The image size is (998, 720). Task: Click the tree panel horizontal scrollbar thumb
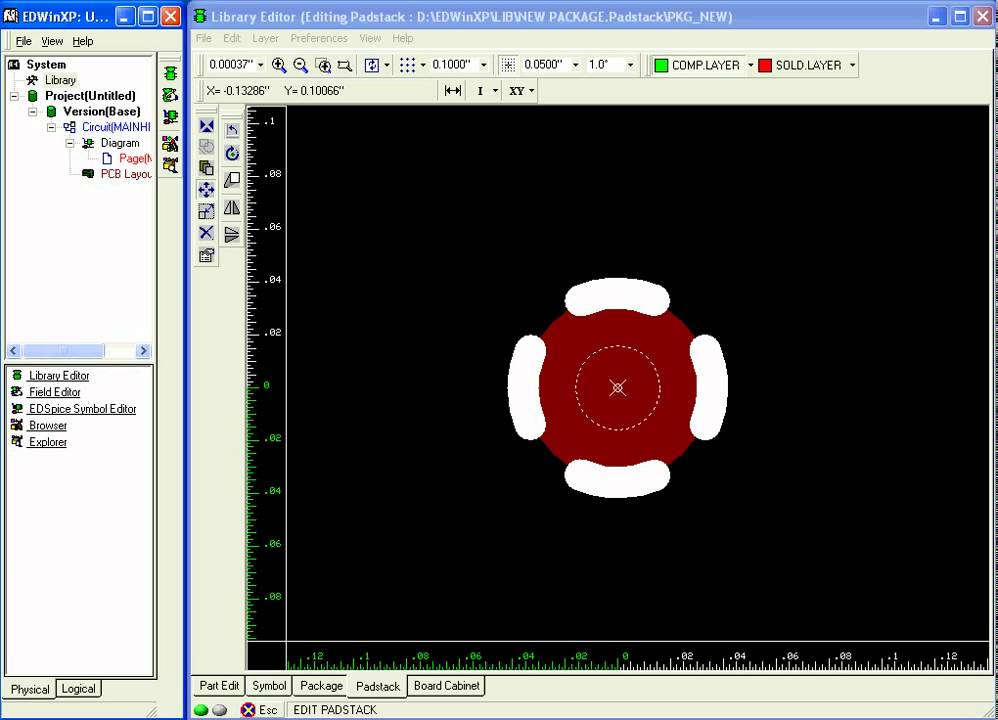(64, 351)
